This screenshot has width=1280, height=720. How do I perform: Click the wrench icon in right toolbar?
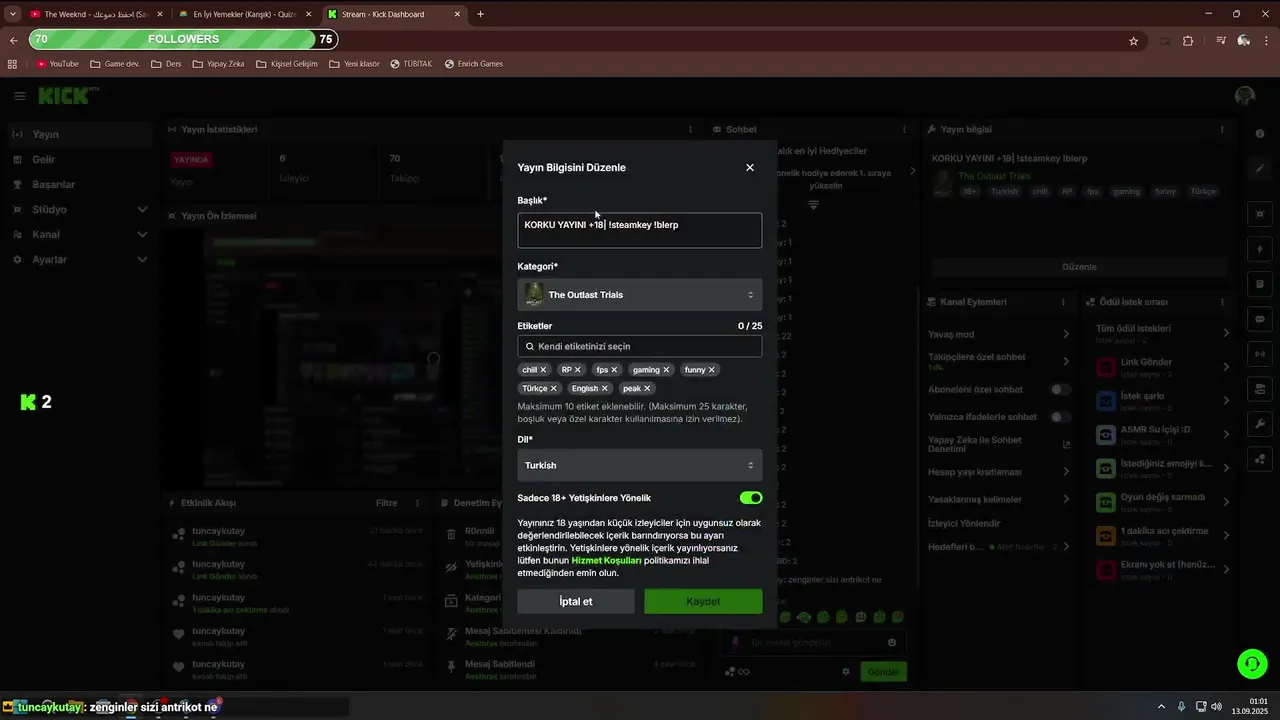tap(1260, 424)
